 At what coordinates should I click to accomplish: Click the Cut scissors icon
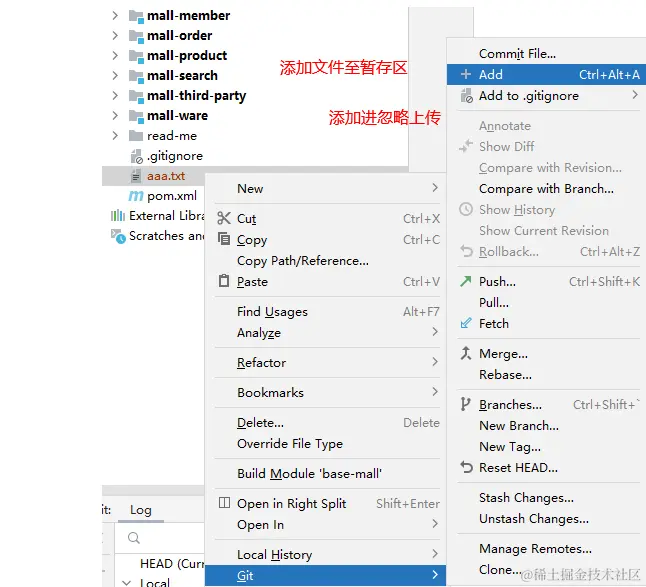(224, 218)
